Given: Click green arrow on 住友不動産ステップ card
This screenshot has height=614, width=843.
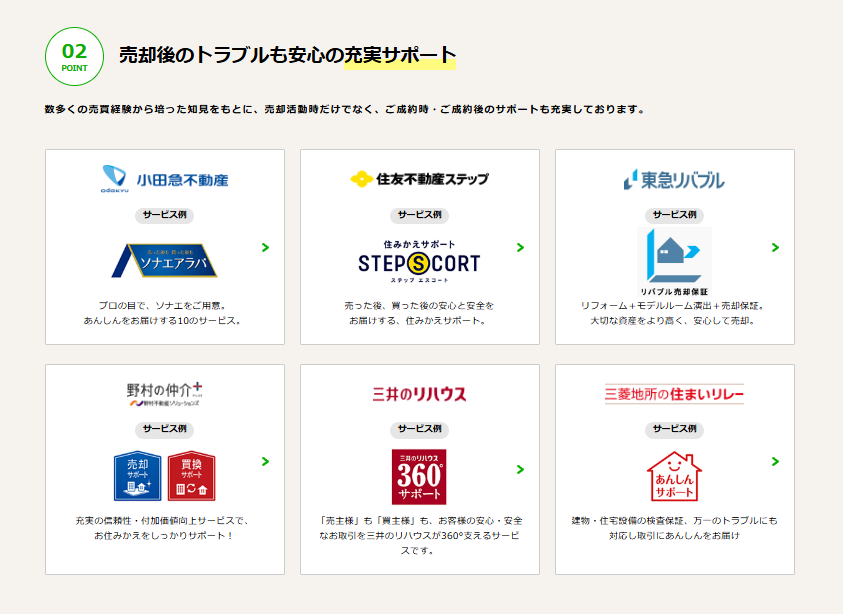Looking at the screenshot, I should 520,247.
